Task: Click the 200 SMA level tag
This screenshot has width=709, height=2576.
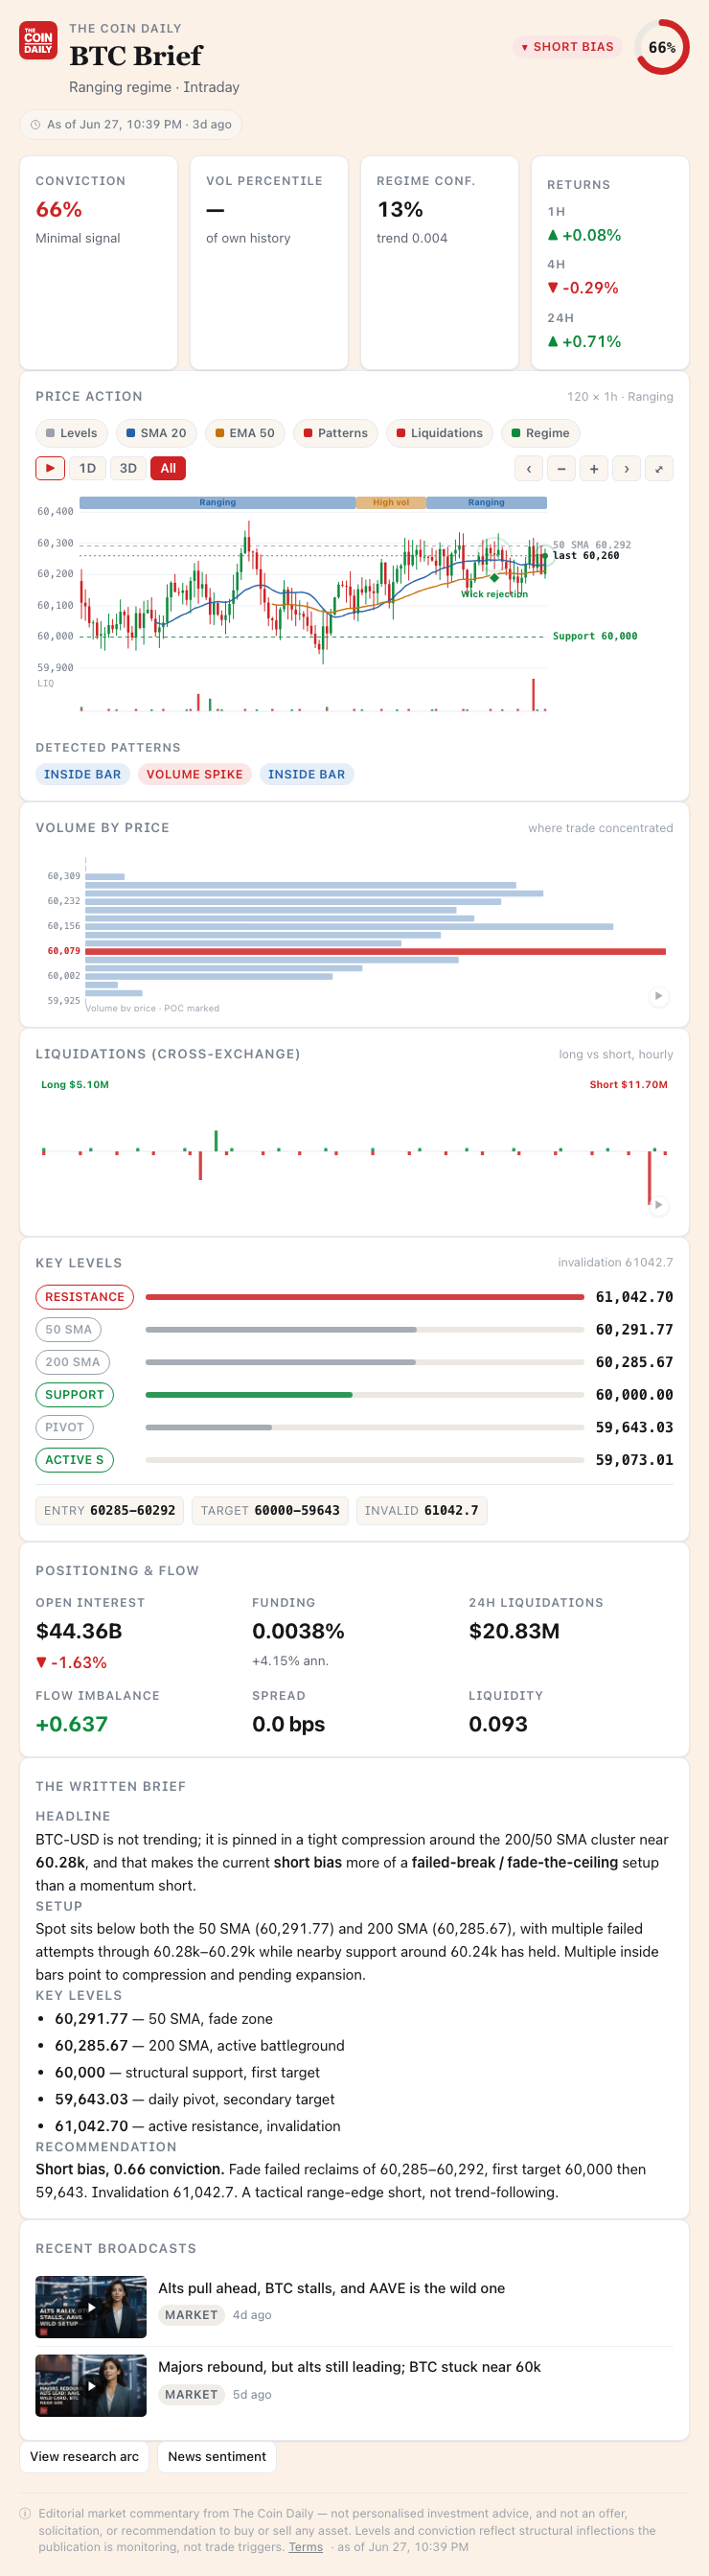Action: click(73, 1362)
